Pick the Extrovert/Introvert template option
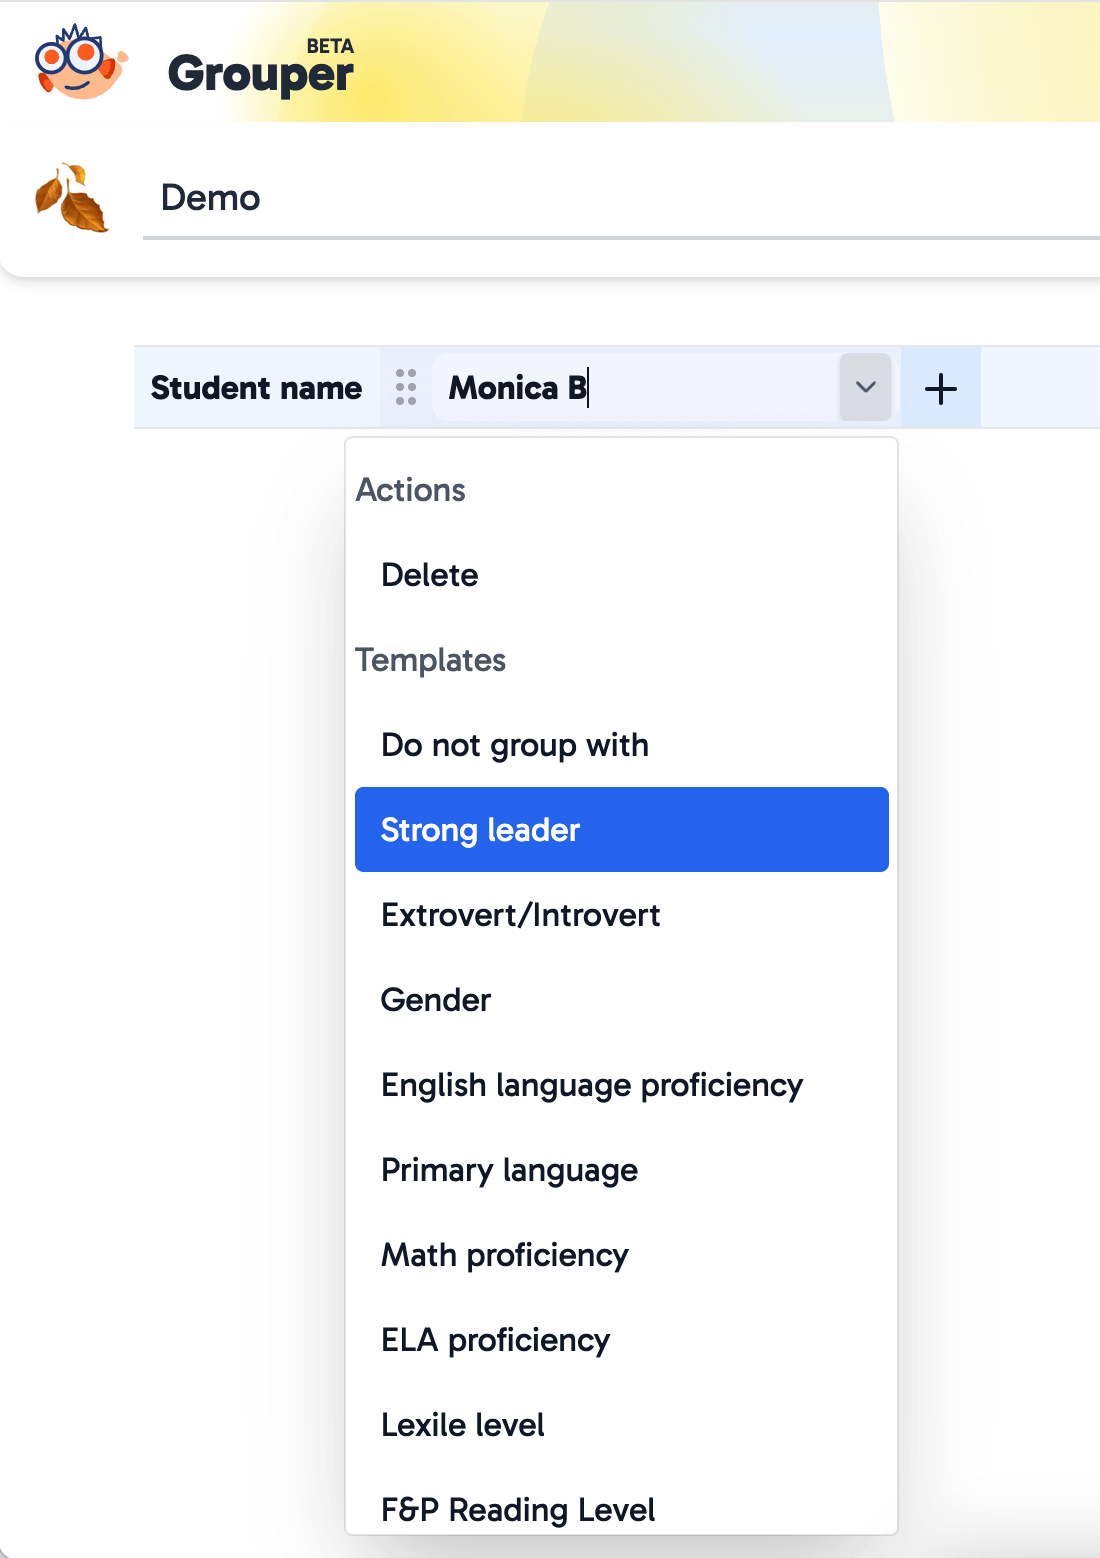 [x=520, y=914]
